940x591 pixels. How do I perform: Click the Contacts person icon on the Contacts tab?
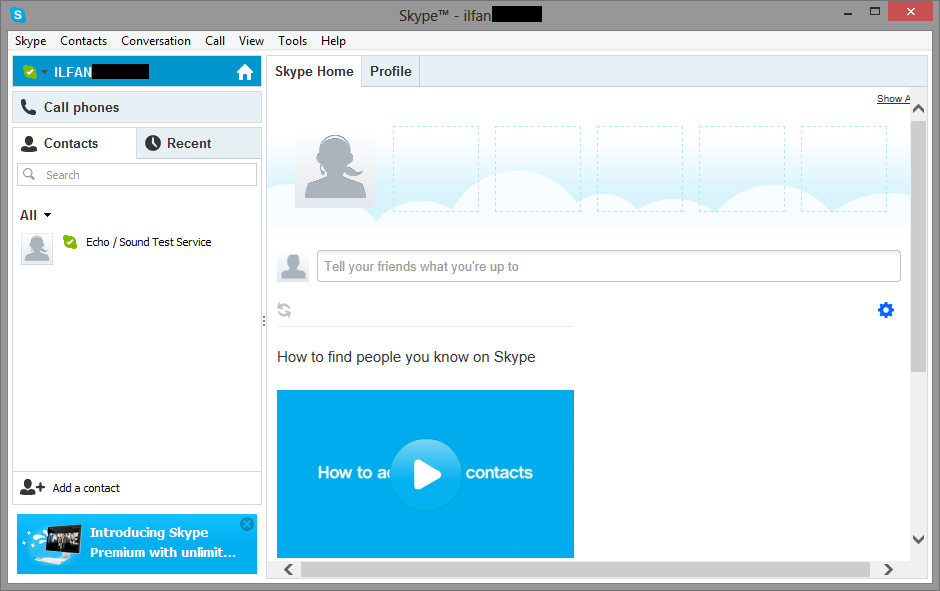28,143
